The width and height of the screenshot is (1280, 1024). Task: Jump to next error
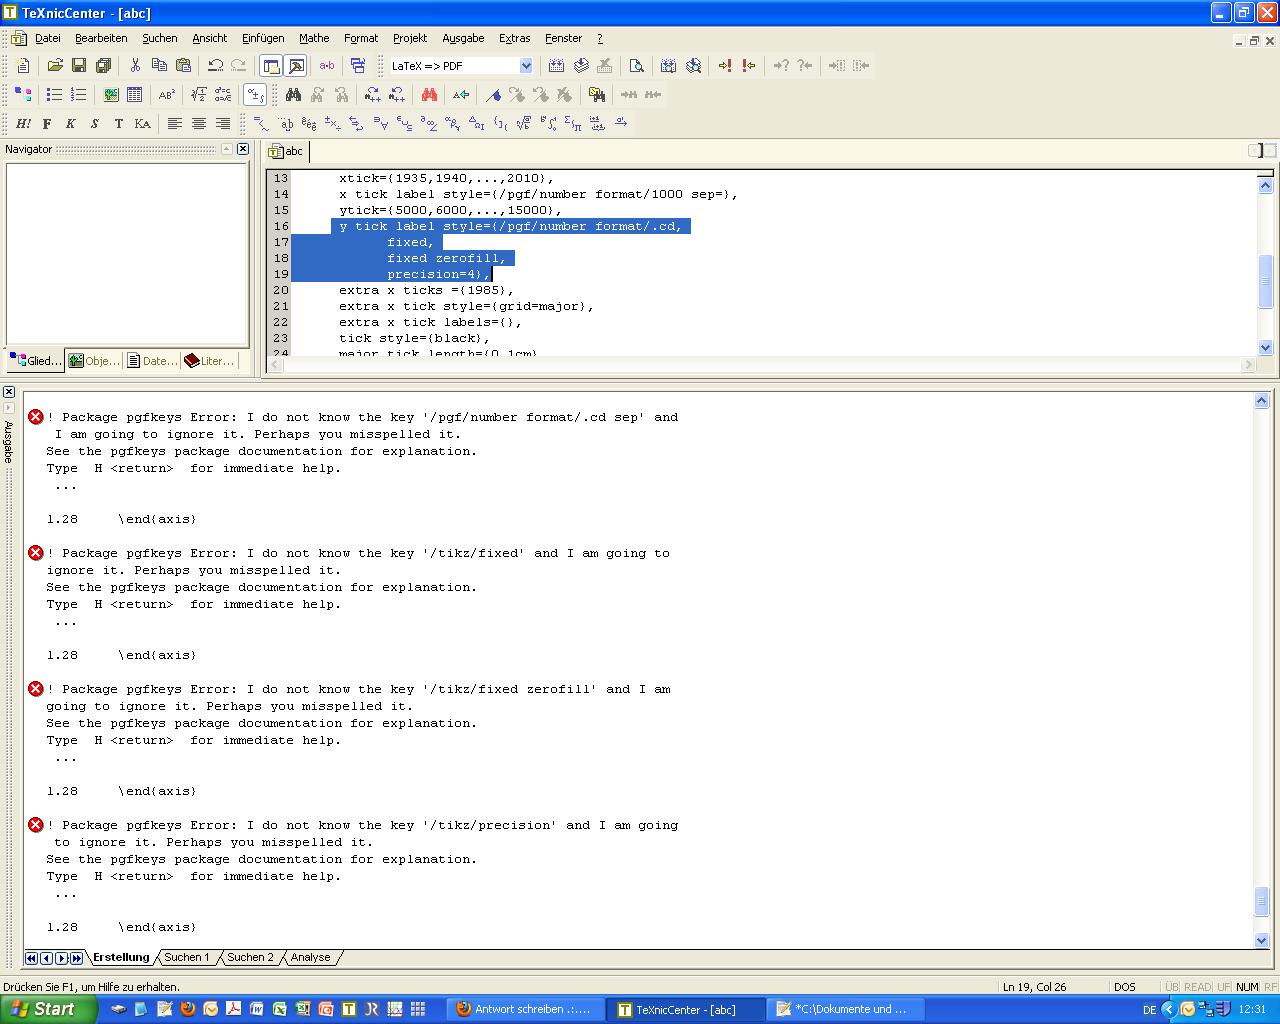tap(725, 66)
